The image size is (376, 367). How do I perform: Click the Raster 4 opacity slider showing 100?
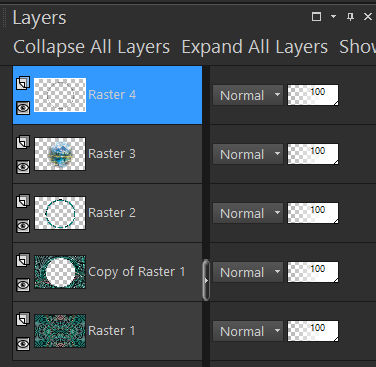313,95
